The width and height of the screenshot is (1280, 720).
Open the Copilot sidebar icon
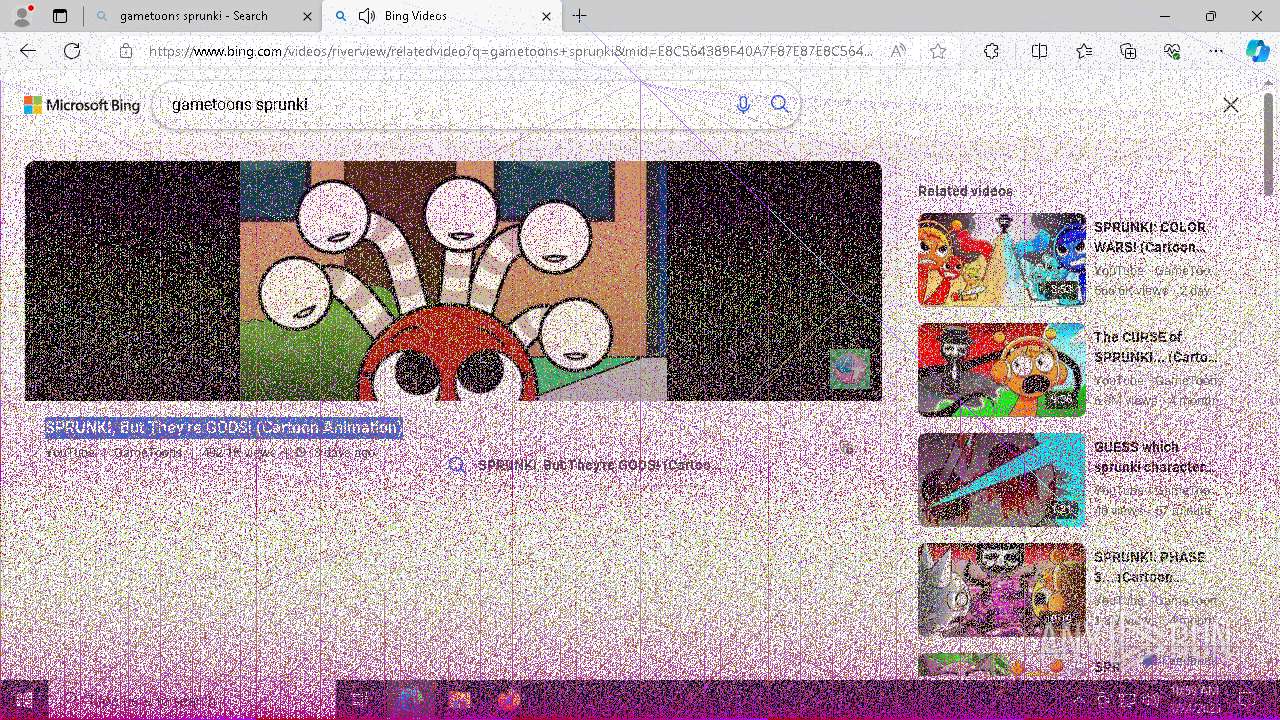(x=1257, y=51)
